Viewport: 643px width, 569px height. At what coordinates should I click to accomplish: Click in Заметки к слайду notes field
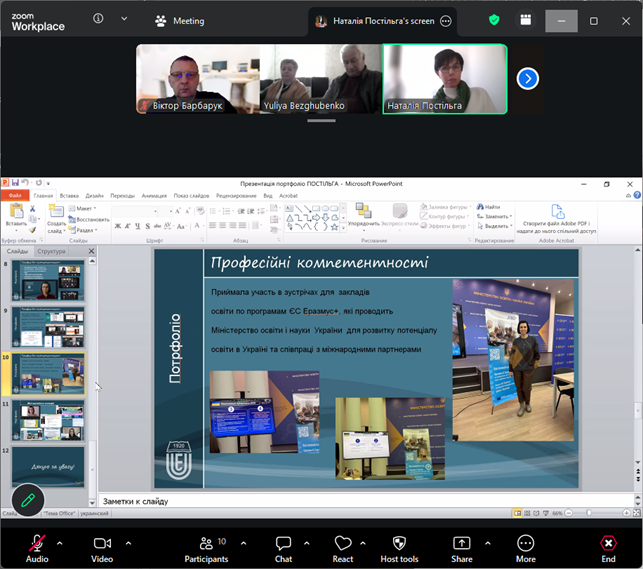pos(366,501)
